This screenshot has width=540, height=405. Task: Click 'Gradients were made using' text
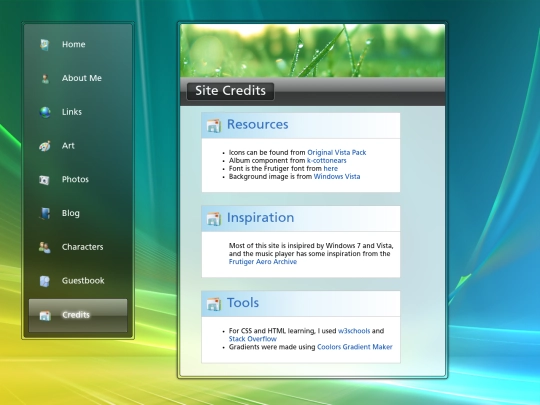(x=272, y=347)
